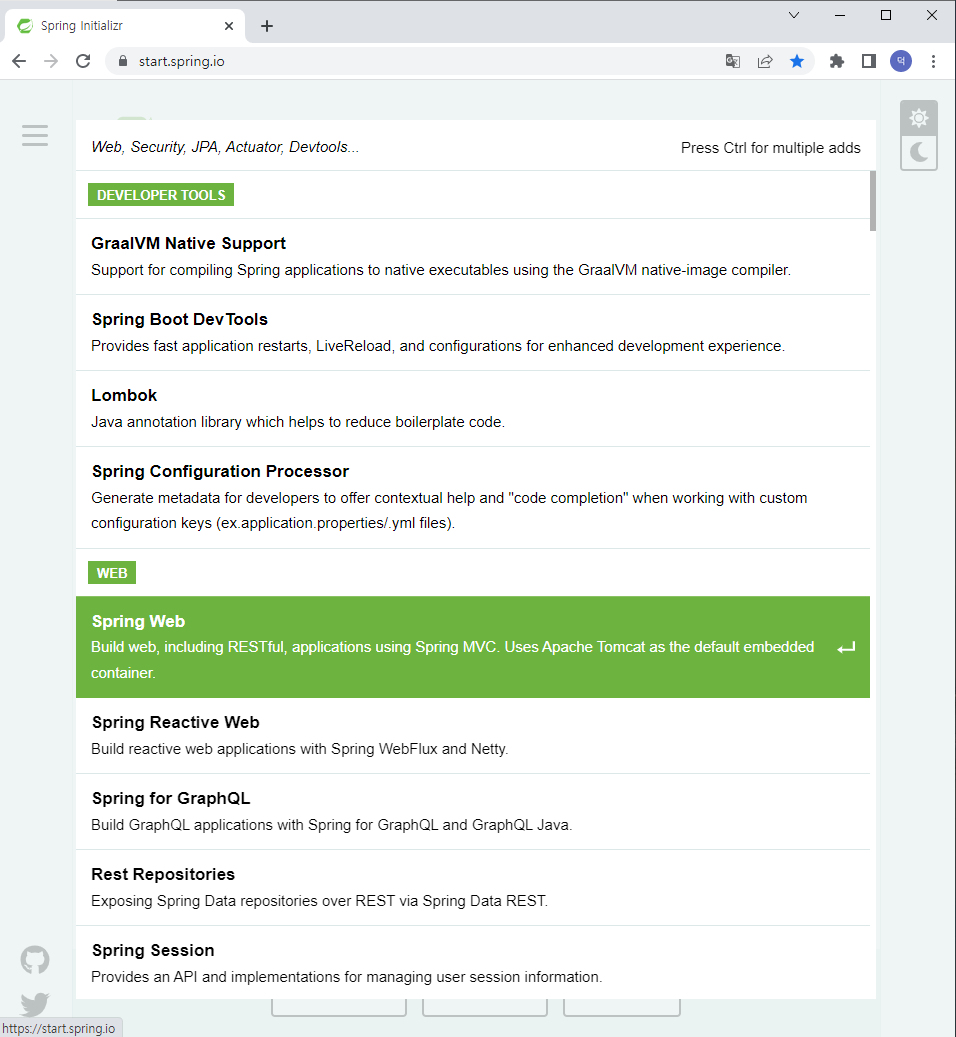Reload the start.spring.io page
Screen dimensions: 956x1037
pyautogui.click(x=83, y=62)
